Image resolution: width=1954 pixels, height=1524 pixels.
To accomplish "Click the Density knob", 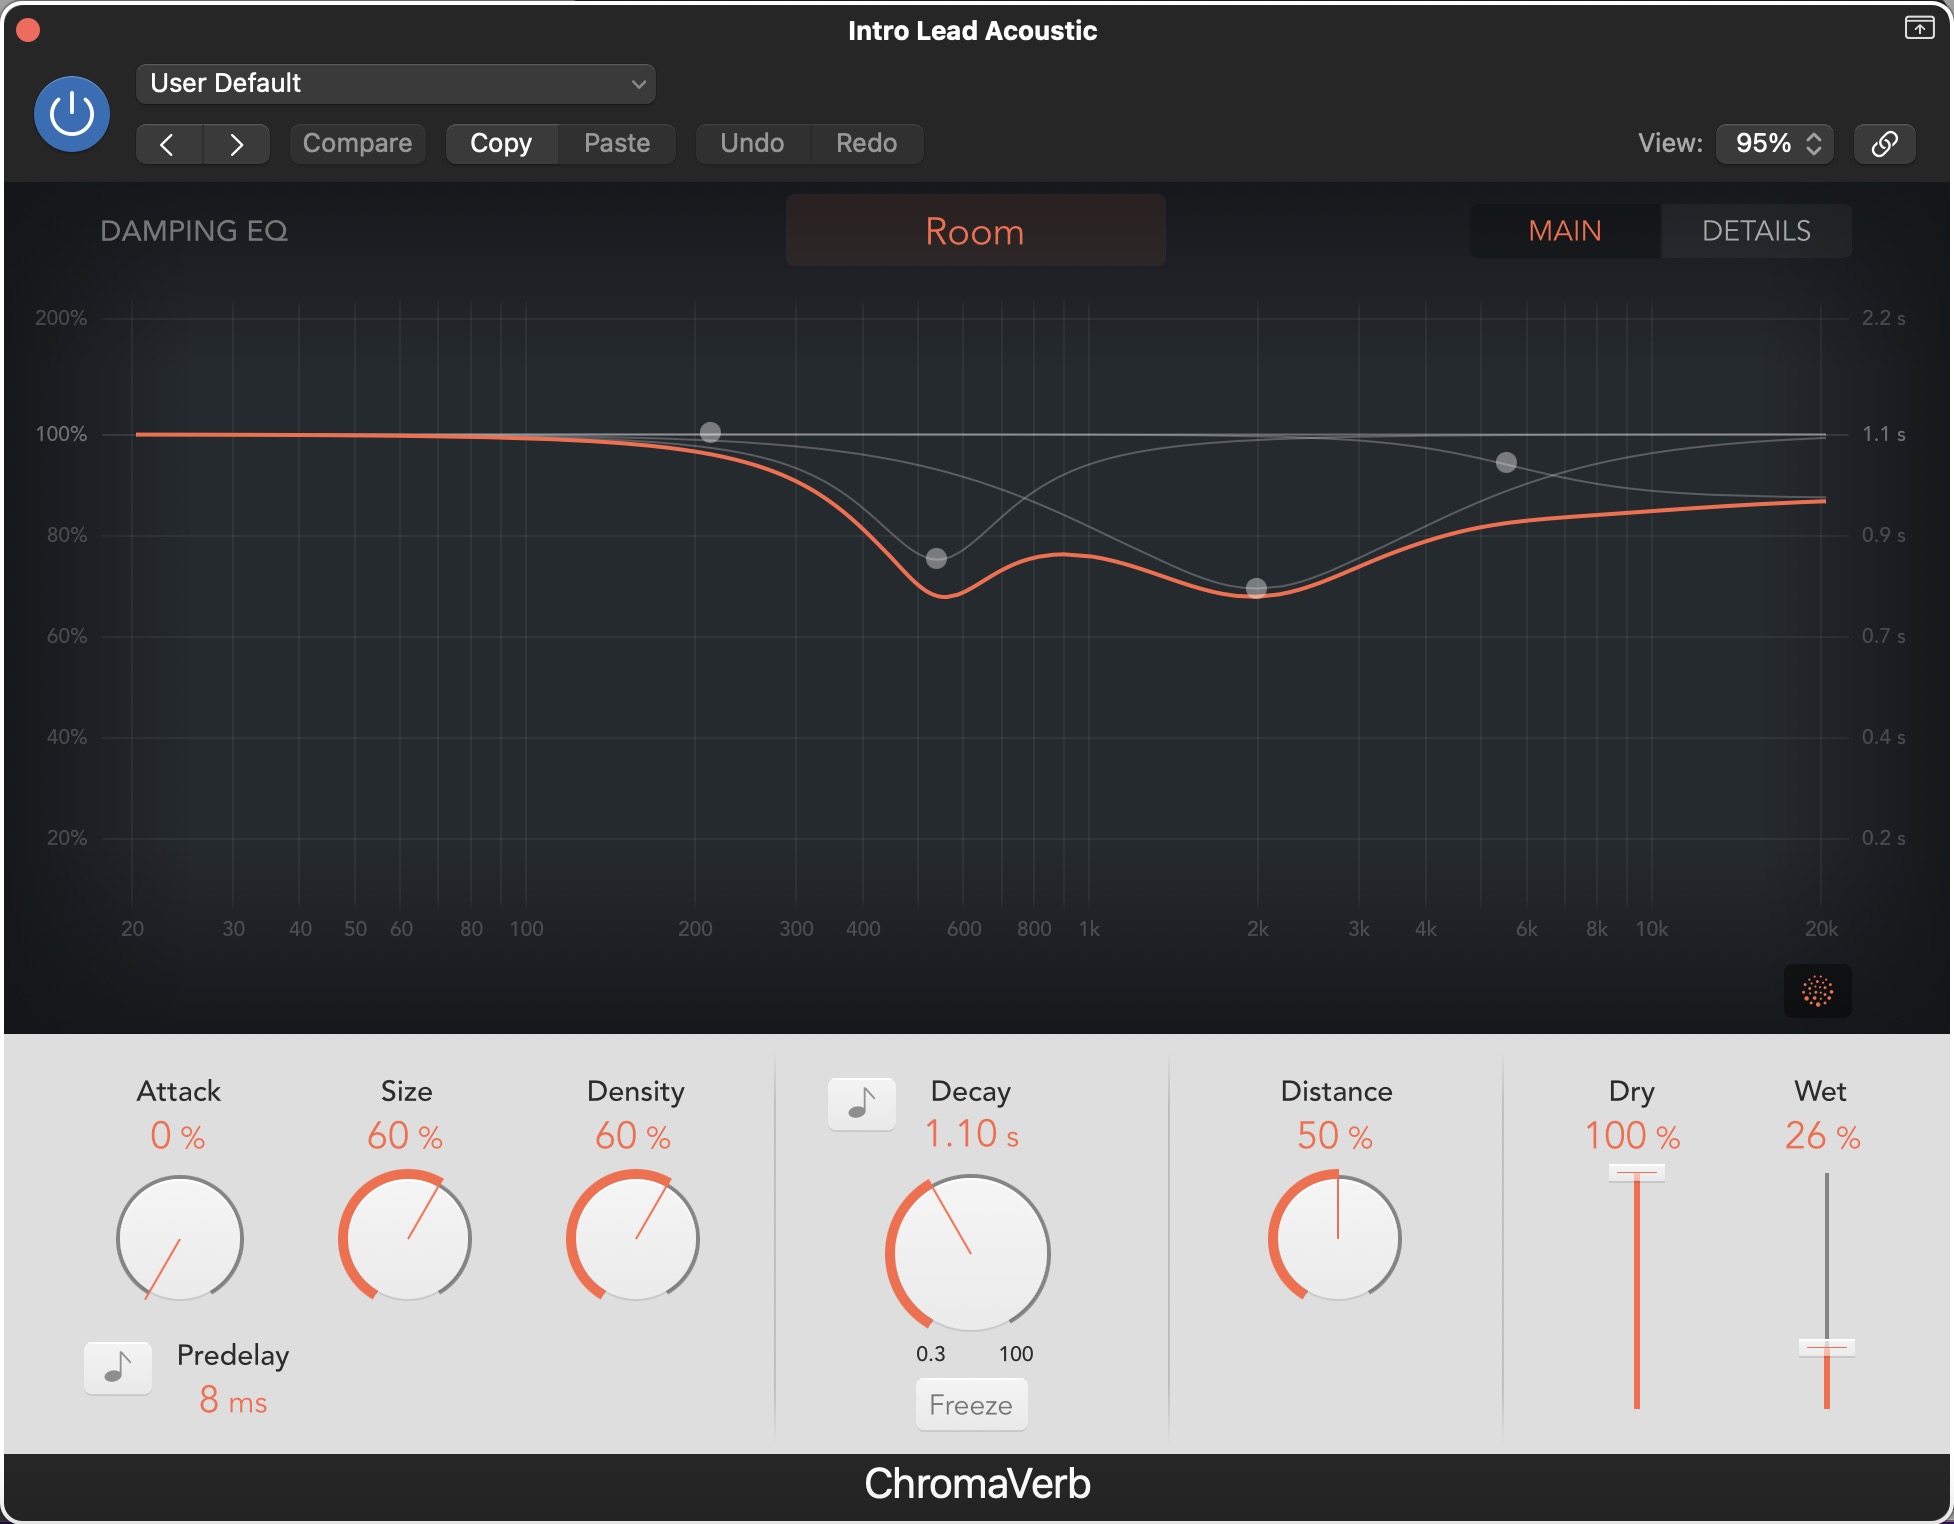I will click(634, 1238).
